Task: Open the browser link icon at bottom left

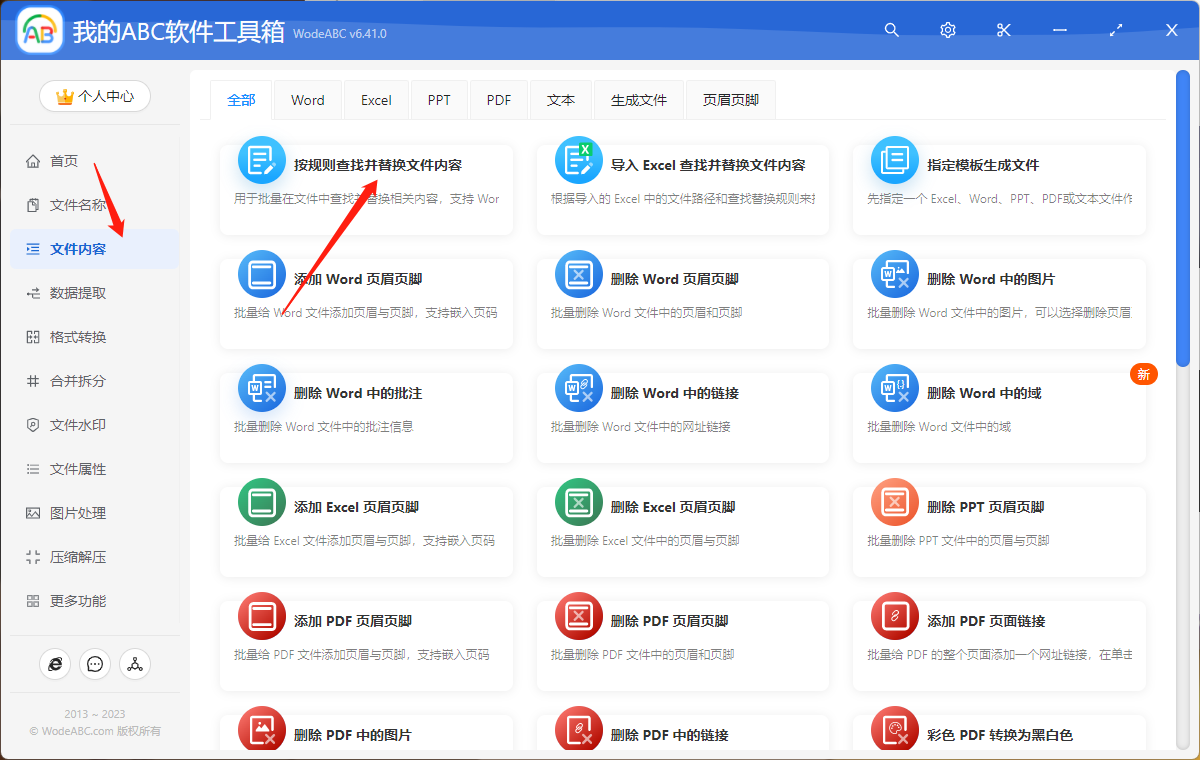Action: tap(55, 664)
